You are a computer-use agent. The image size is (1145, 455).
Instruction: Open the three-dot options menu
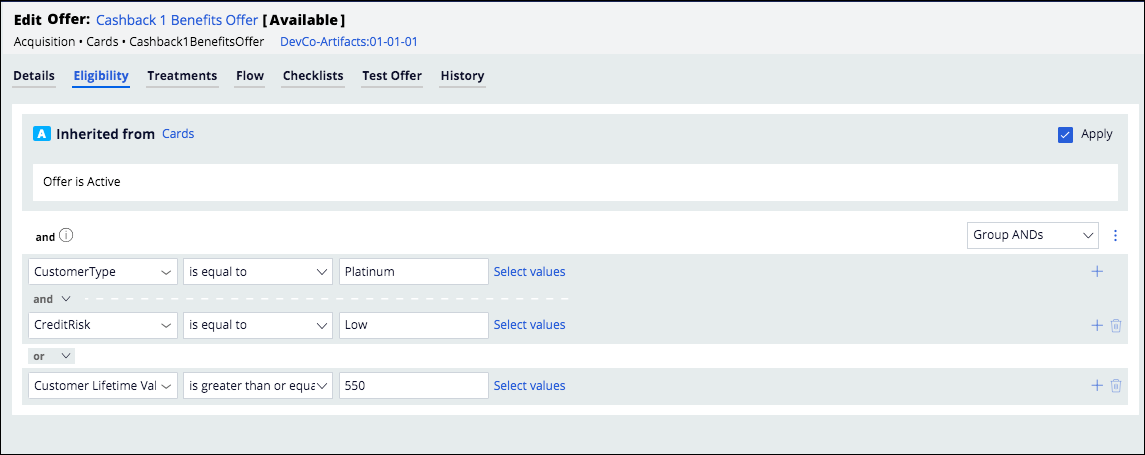[x=1116, y=236]
